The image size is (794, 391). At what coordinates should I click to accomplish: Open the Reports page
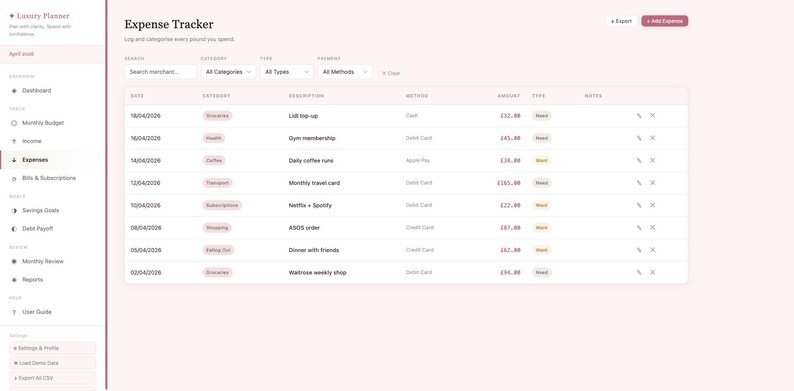[52, 280]
